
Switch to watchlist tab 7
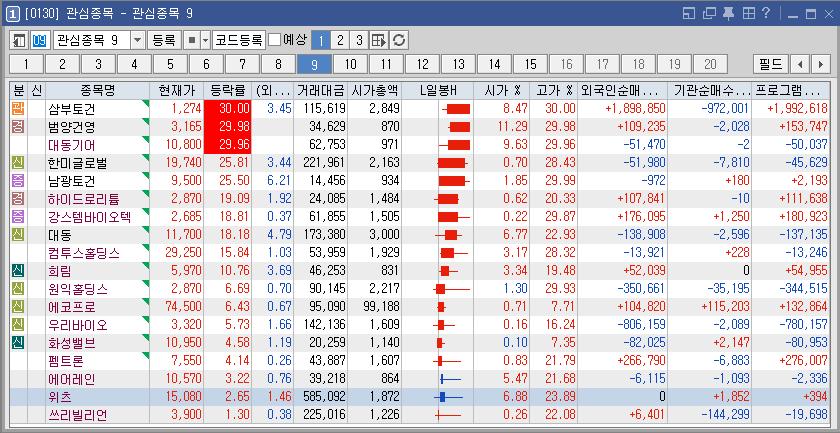pos(242,65)
